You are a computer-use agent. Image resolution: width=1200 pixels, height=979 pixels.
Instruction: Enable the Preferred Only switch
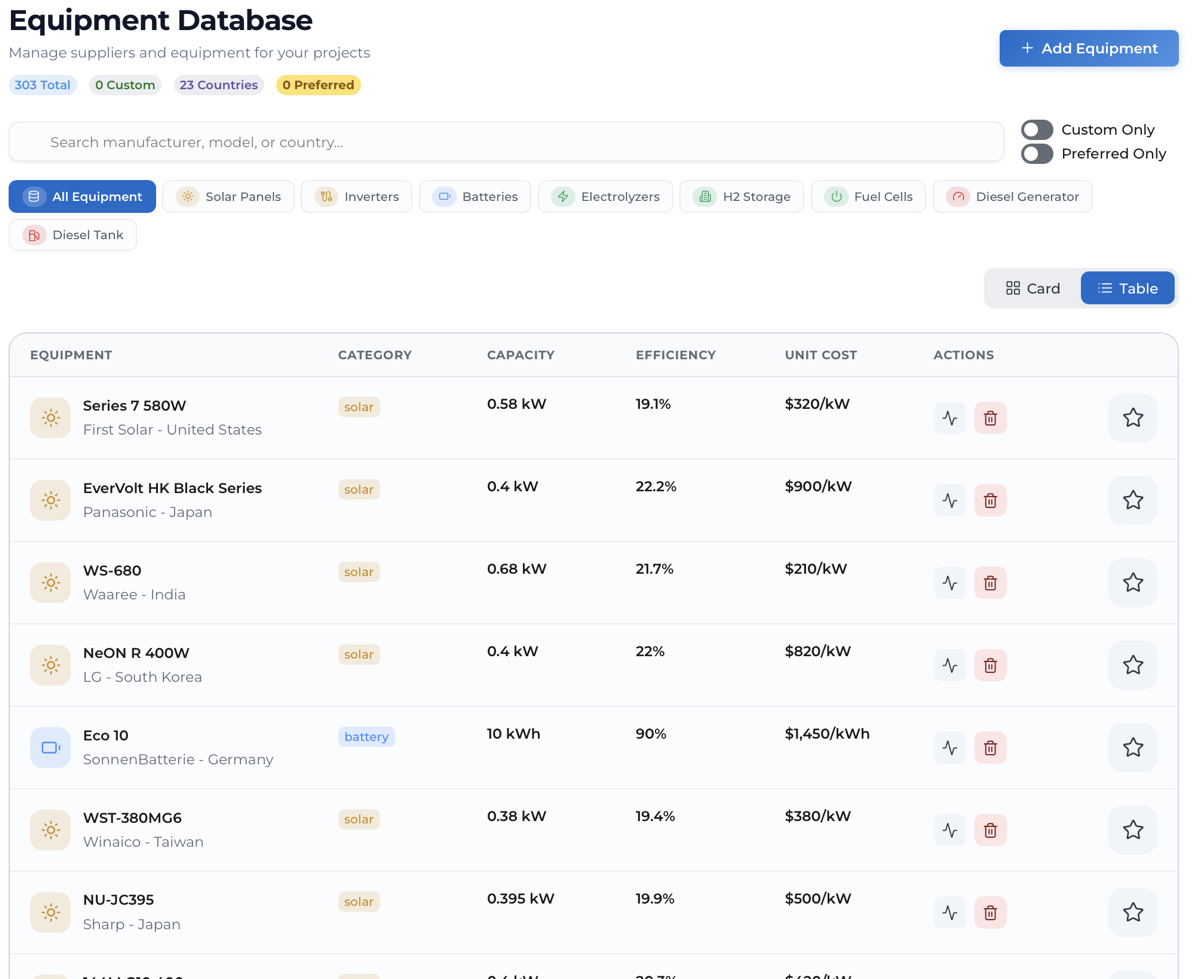1037,154
